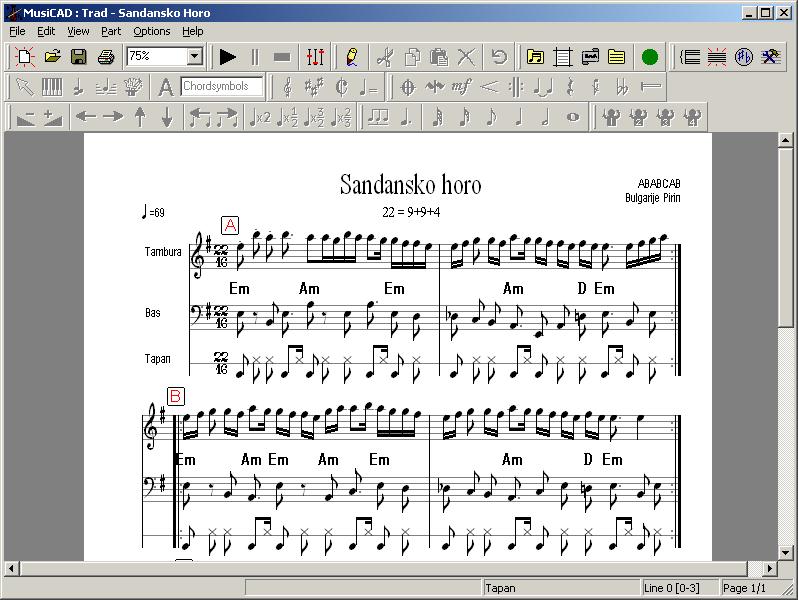
Task: Toggle beamed notes grouping icon
Action: (x=378, y=117)
